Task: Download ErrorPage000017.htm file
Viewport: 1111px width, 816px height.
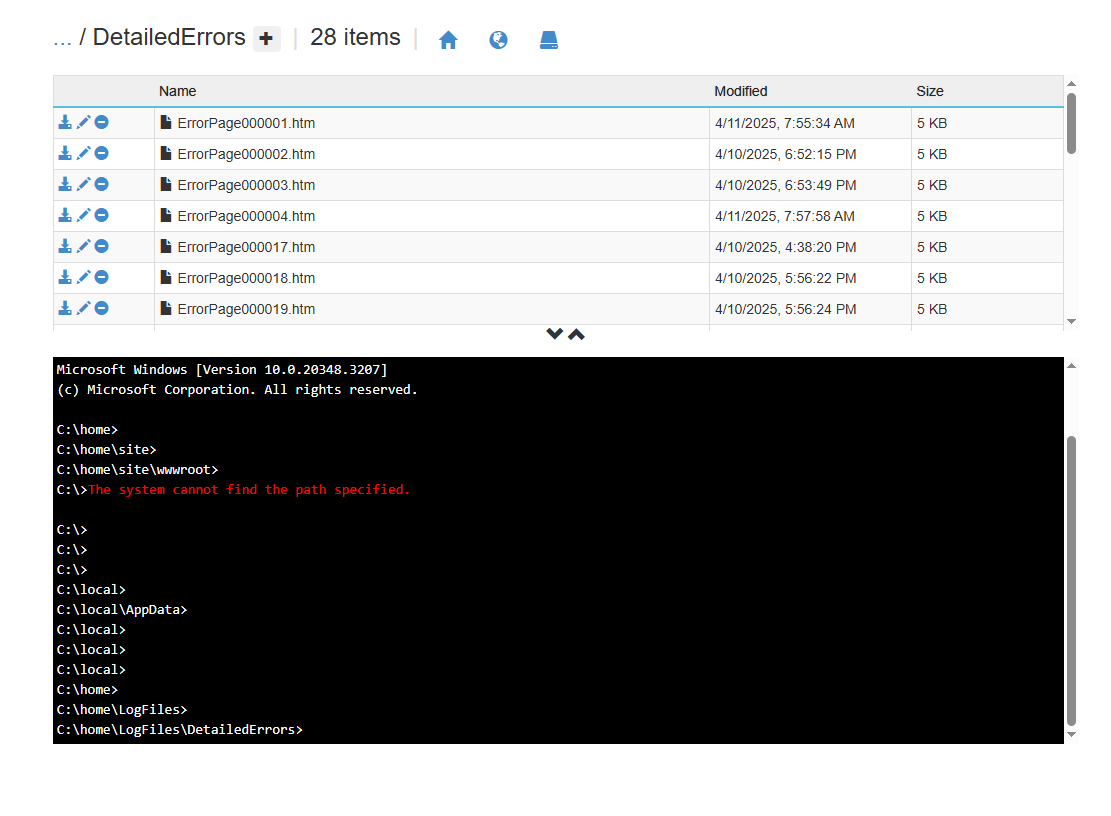Action: [65, 246]
